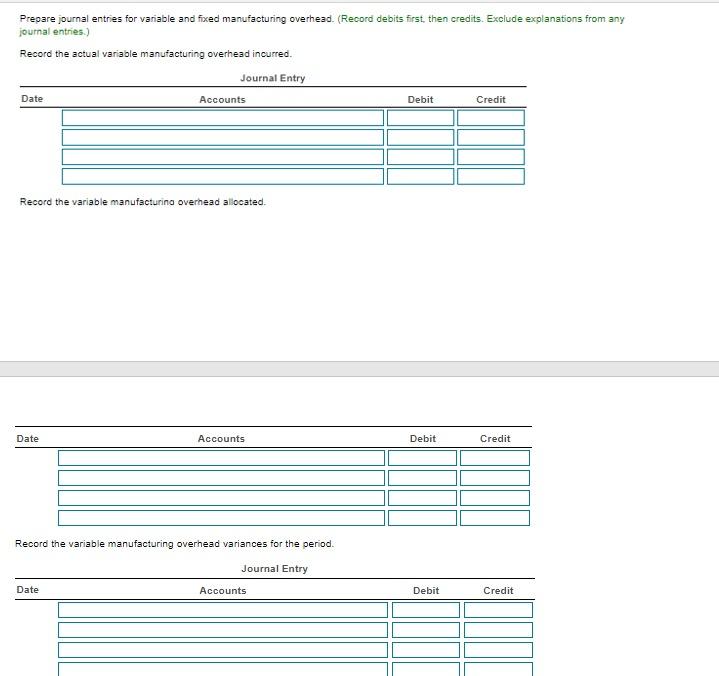Focus third-row Credit field in middle allocated table
Viewport: 719px width, 676px height.
pyautogui.click(x=495, y=498)
